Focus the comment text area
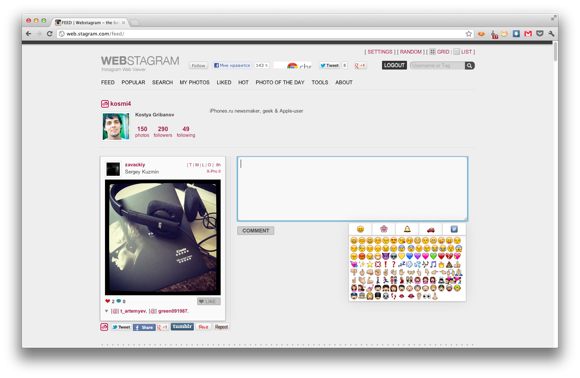The width and height of the screenshot is (580, 378). click(x=353, y=189)
